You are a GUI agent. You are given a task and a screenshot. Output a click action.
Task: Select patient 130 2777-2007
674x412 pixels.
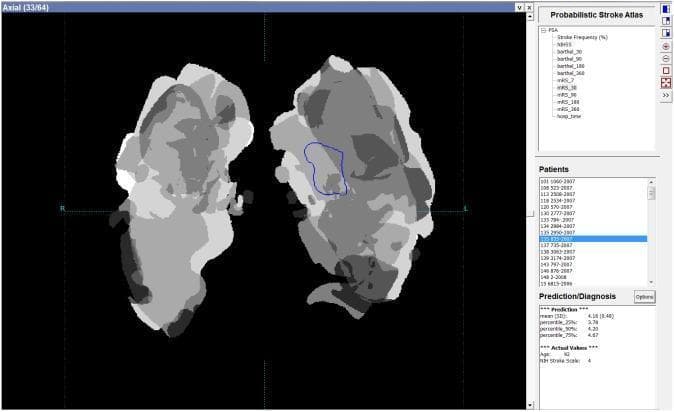click(558, 213)
